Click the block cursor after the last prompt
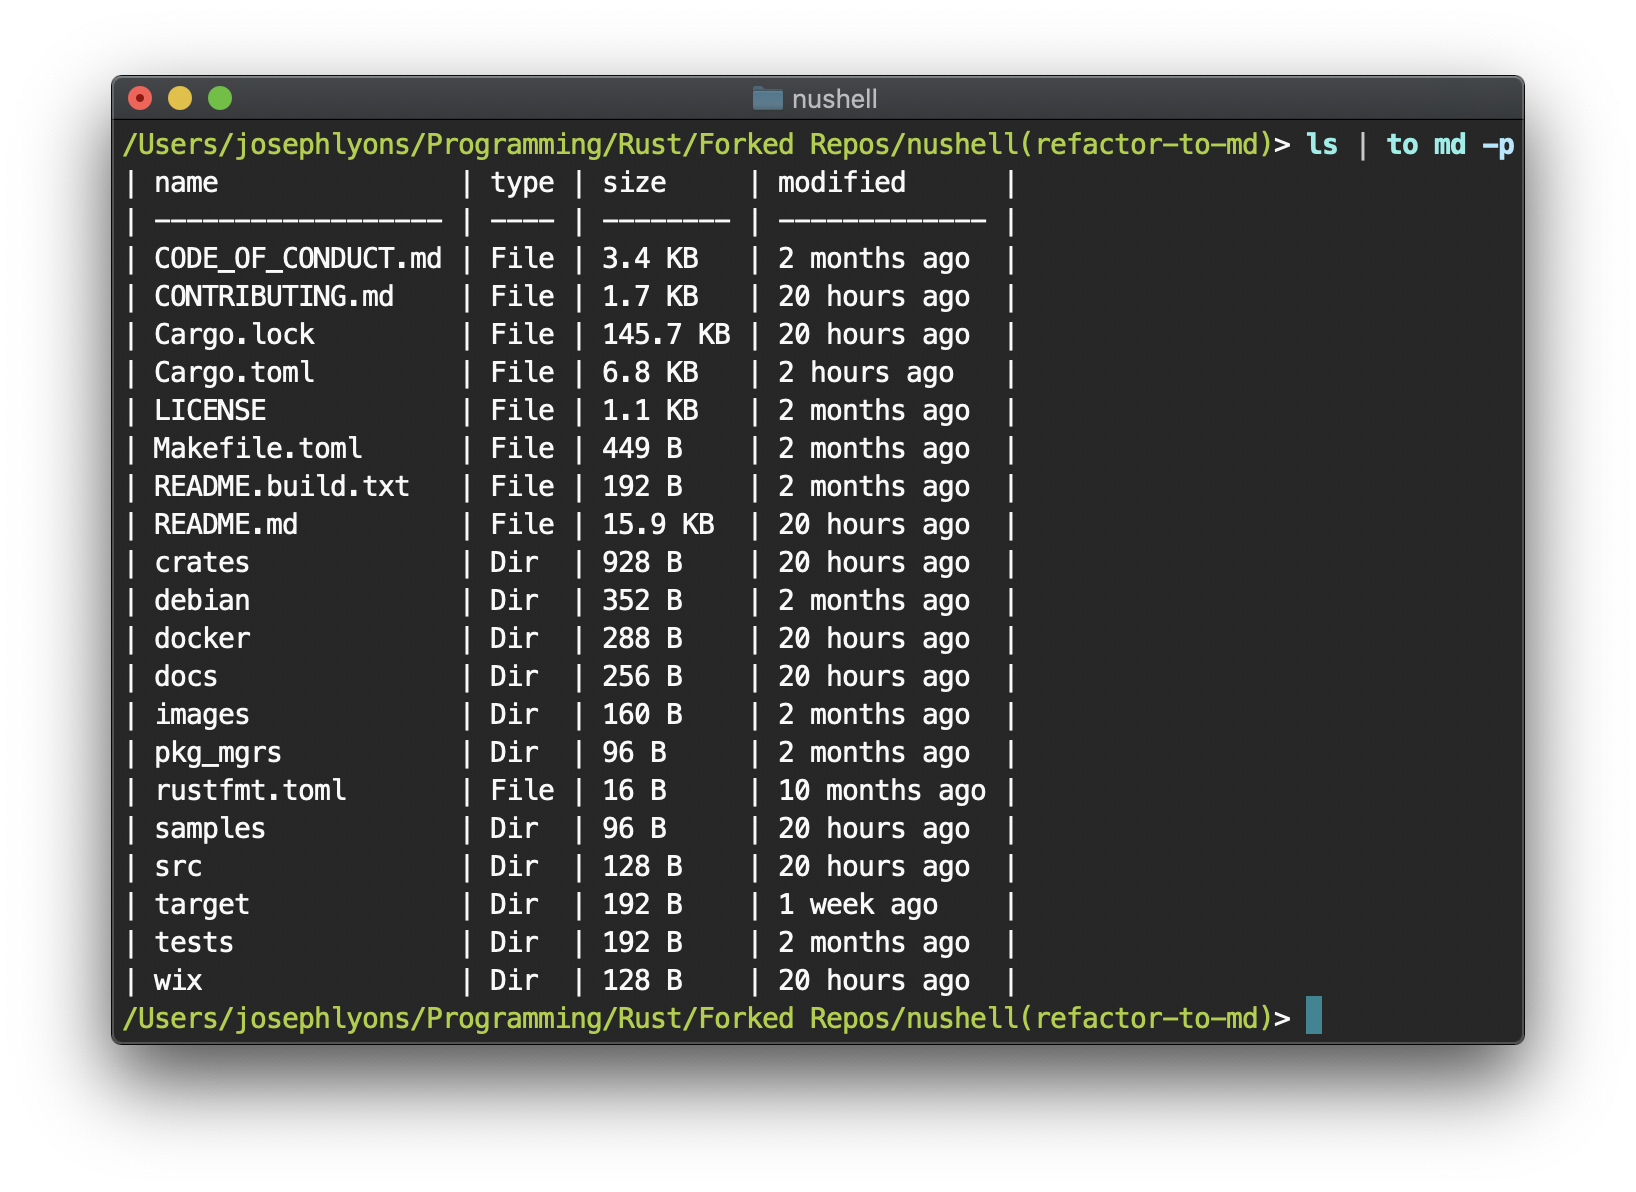1636x1192 pixels. click(1314, 1015)
